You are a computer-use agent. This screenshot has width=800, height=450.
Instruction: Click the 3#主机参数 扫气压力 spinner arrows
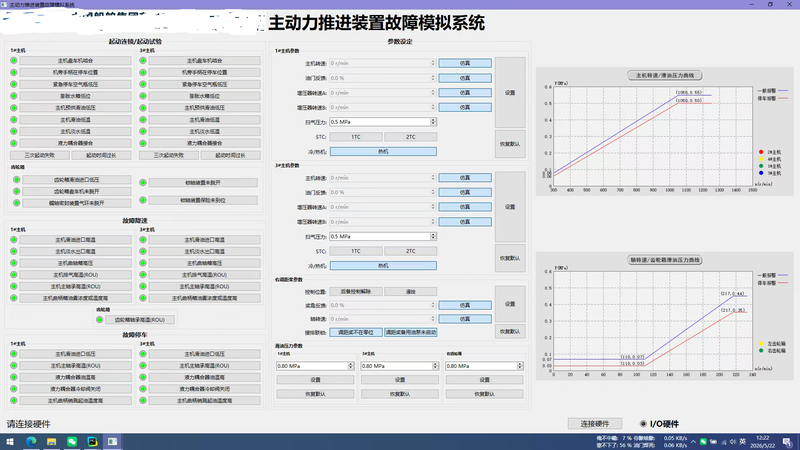433,237
